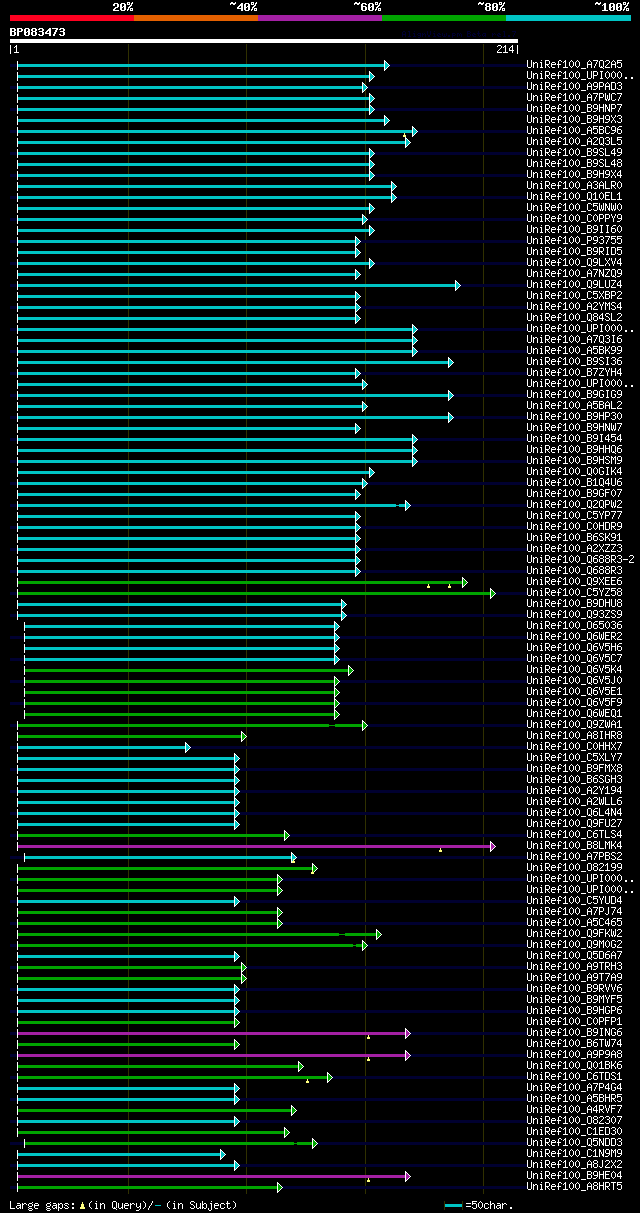The width and height of the screenshot is (640, 1213).
Task: Open the UniRef100_A7PWC7 hit
Action: (576, 98)
